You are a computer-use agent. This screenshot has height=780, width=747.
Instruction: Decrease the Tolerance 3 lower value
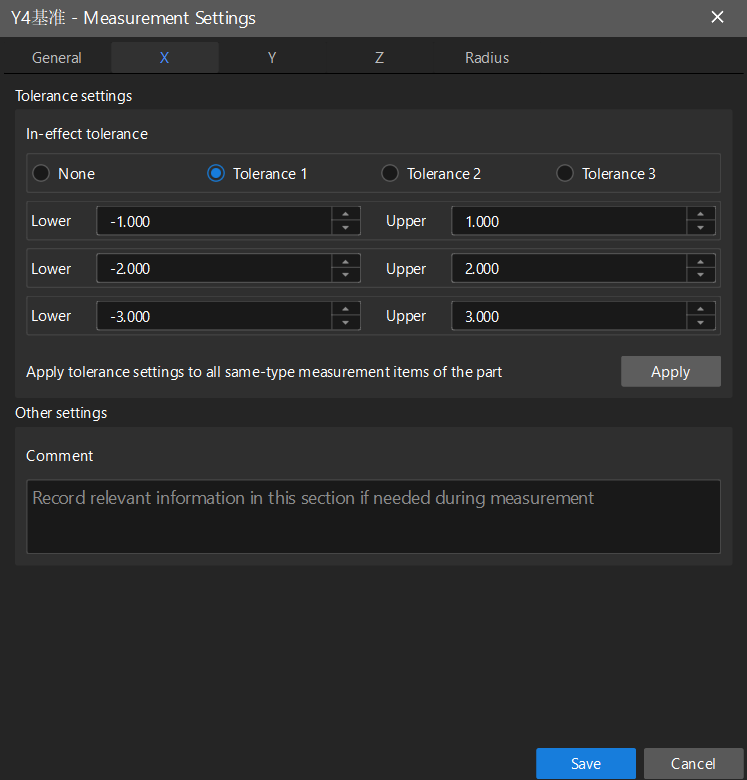pos(345,323)
